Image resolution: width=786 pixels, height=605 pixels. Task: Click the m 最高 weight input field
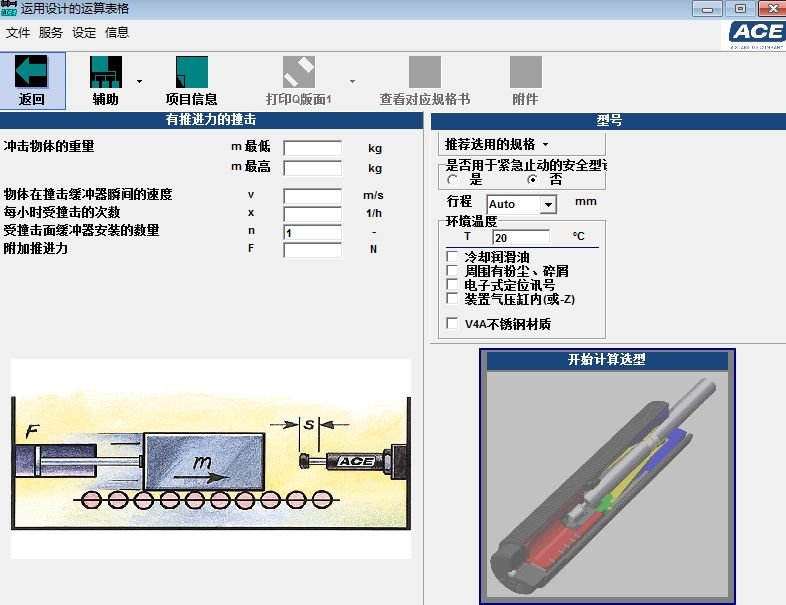click(x=313, y=168)
